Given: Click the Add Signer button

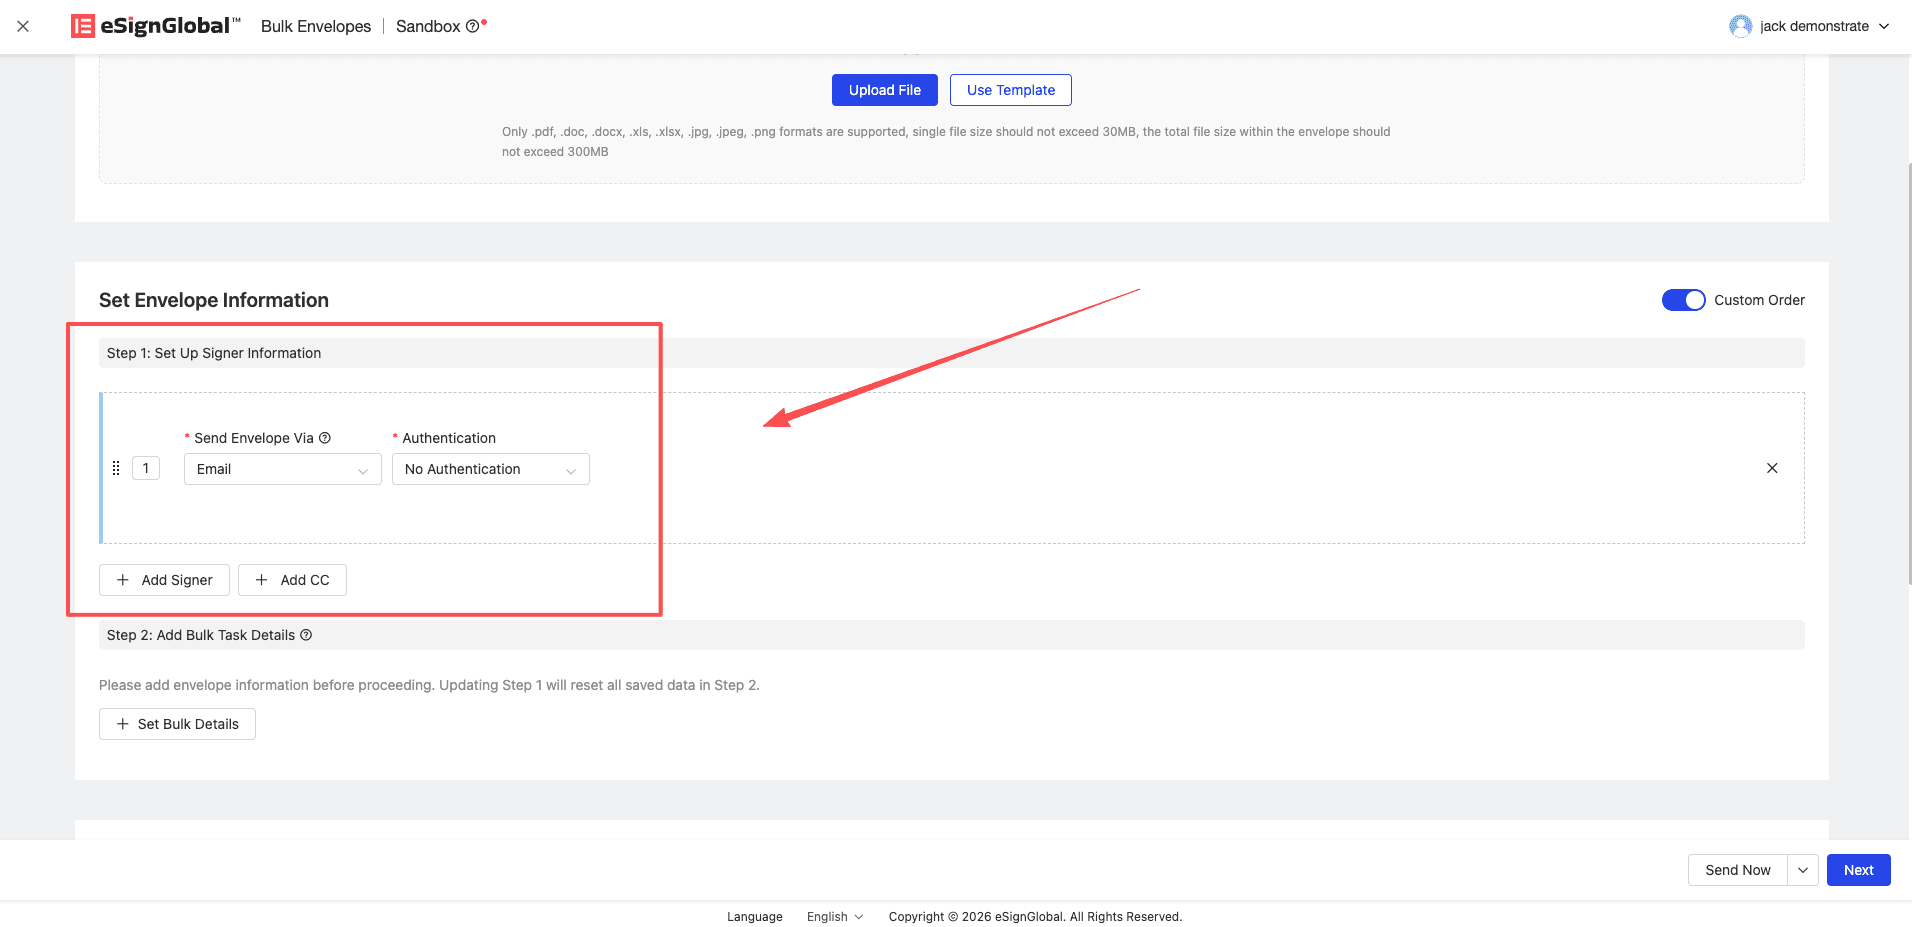Looking at the screenshot, I should [x=164, y=580].
